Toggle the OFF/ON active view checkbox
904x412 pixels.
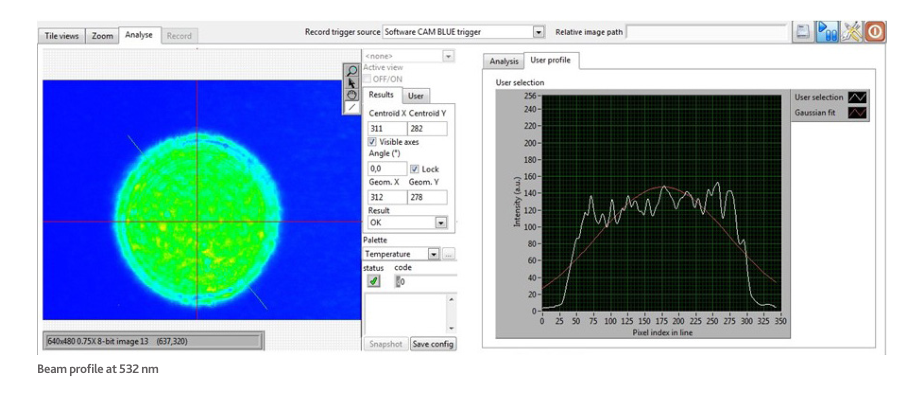(368, 78)
